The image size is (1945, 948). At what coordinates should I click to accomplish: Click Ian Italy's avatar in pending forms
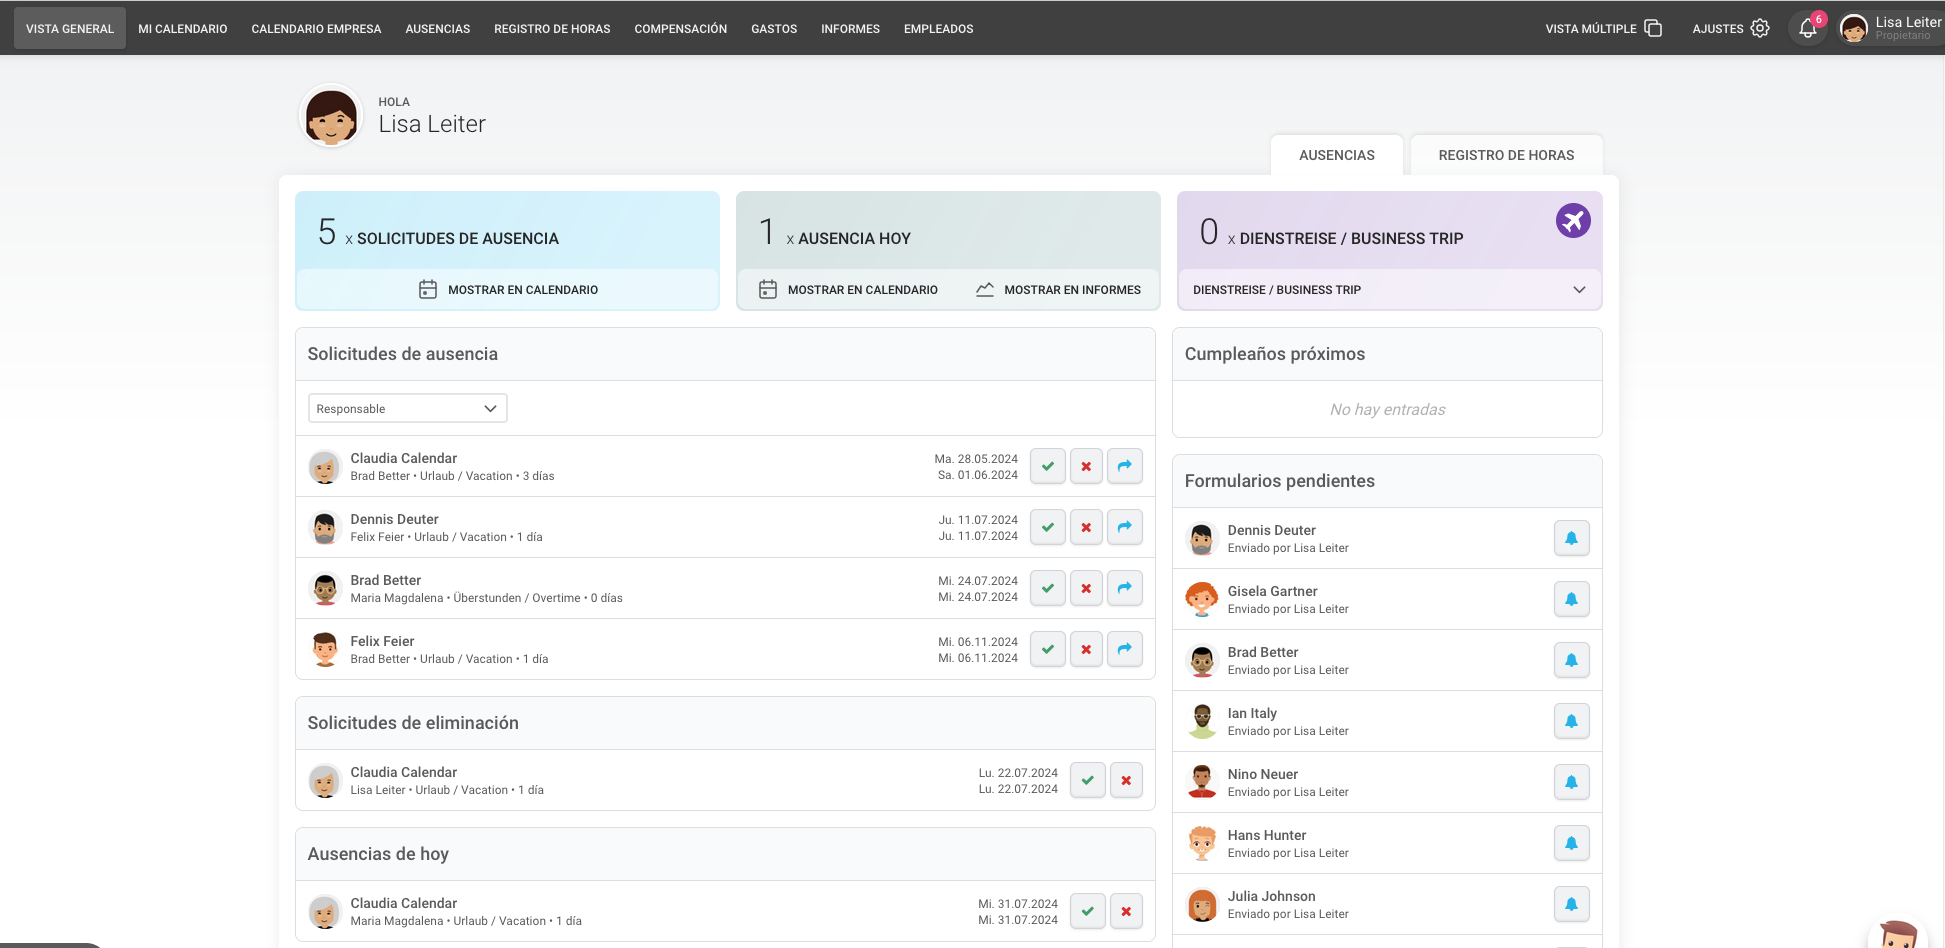point(1202,721)
